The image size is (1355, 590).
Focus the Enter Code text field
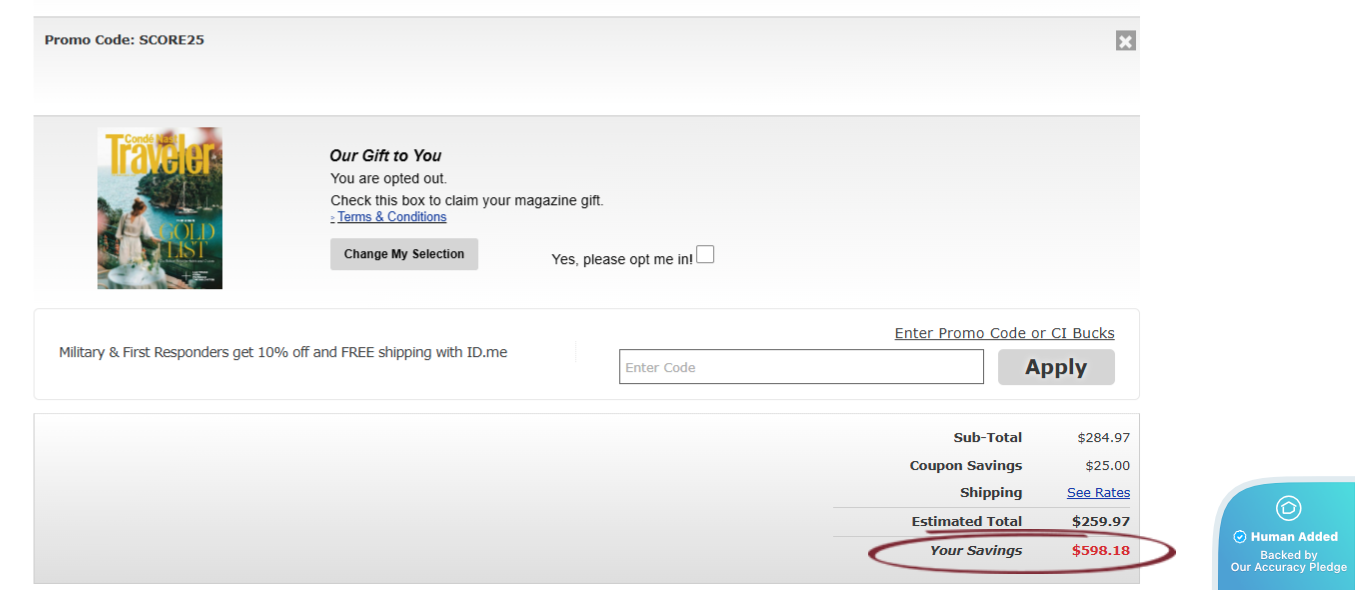click(801, 367)
